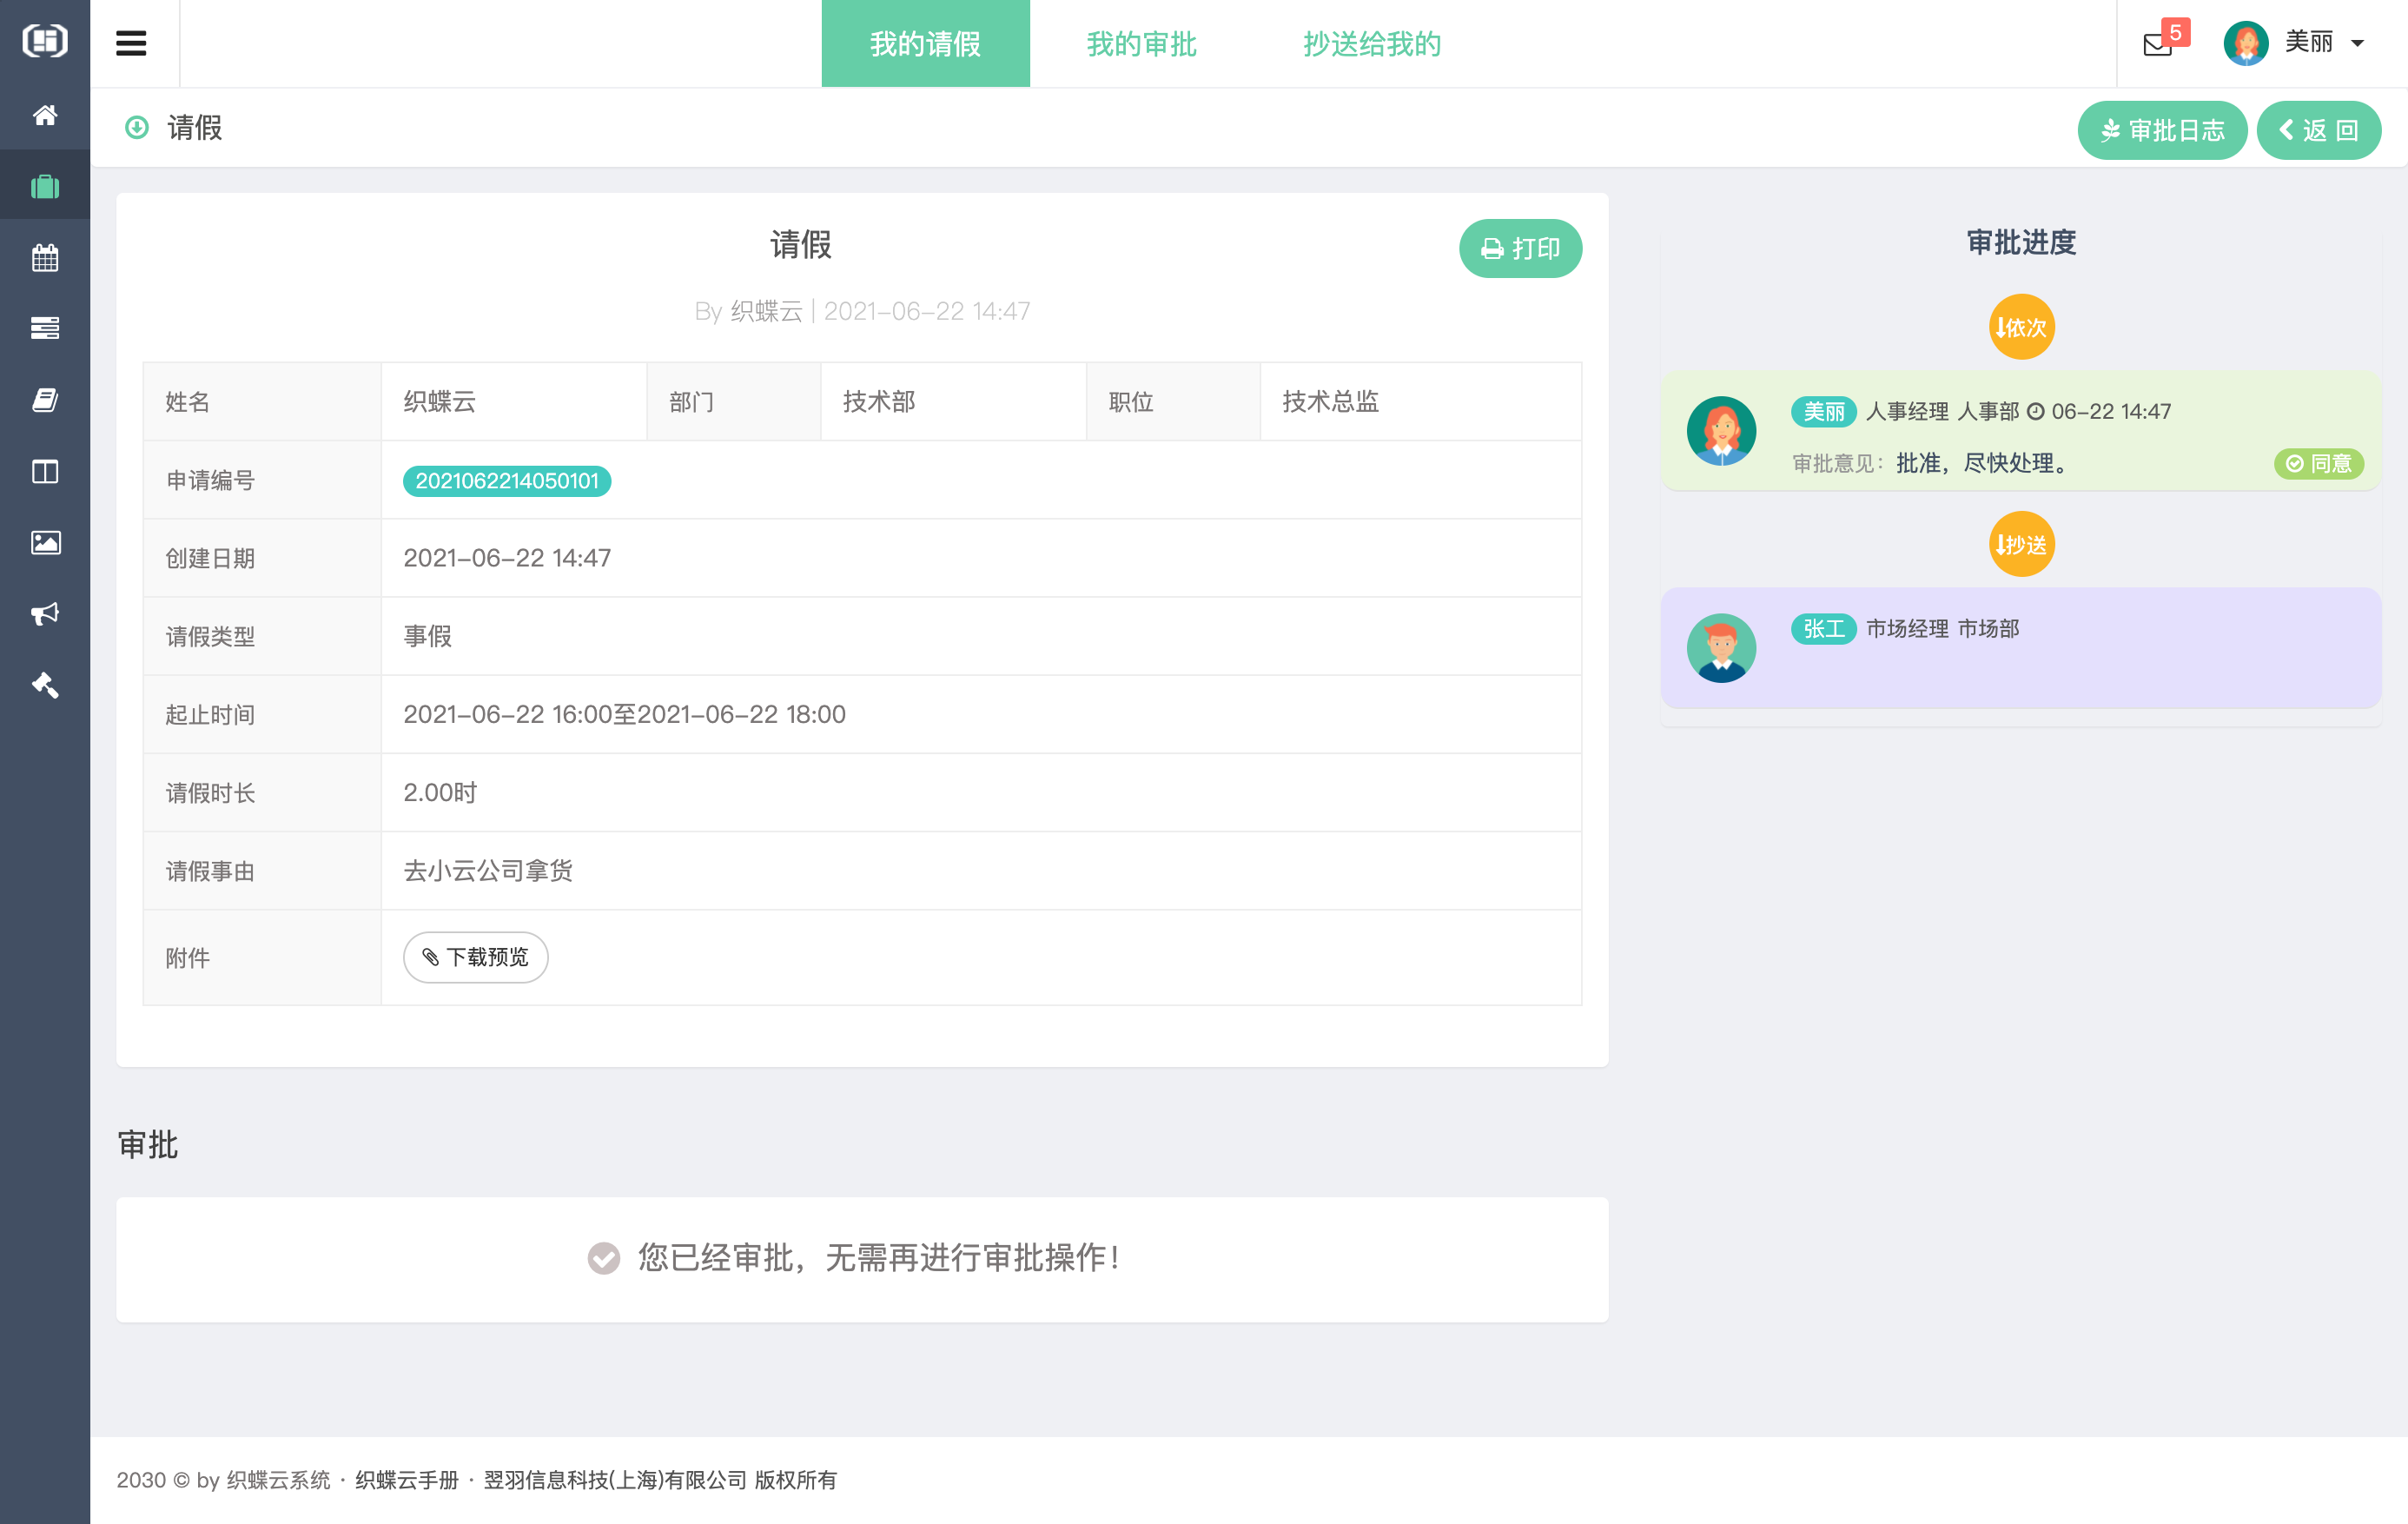Toggle the hamburger menu button
Viewport: 2408px width, 1524px height.
pyautogui.click(x=131, y=43)
